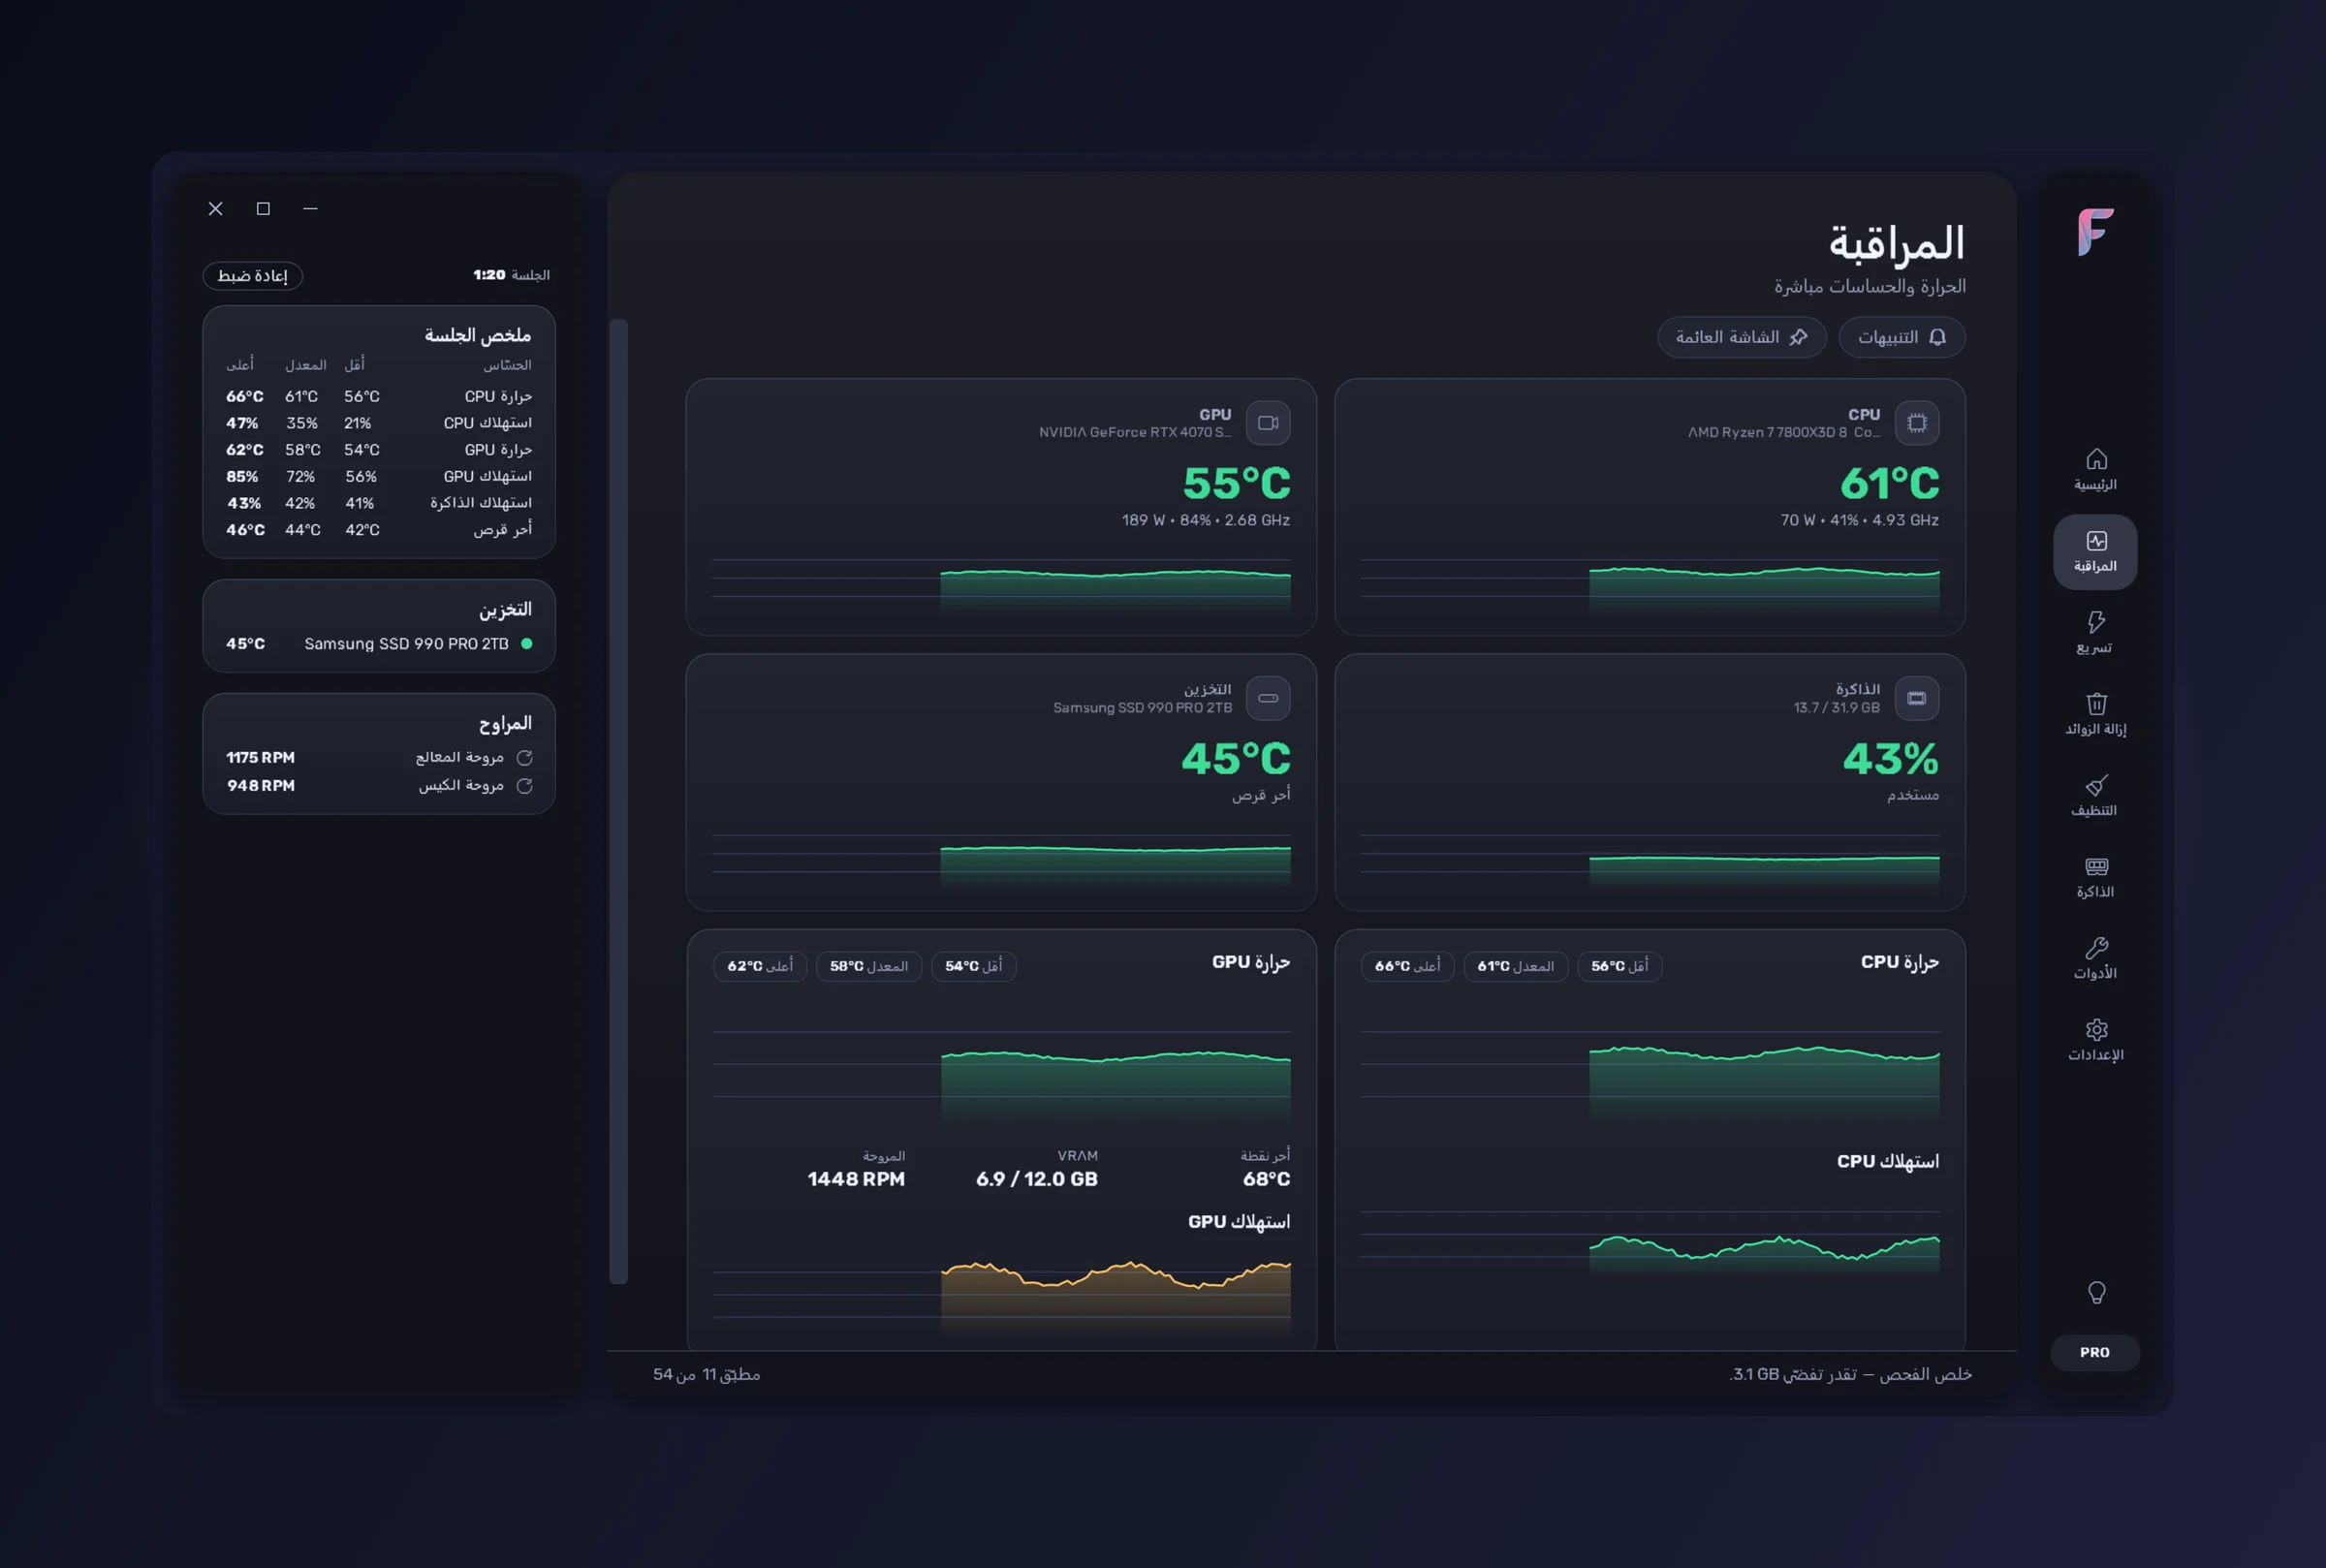Open the التنبيهات alerts button
2326x1568 pixels.
(x=1902, y=337)
